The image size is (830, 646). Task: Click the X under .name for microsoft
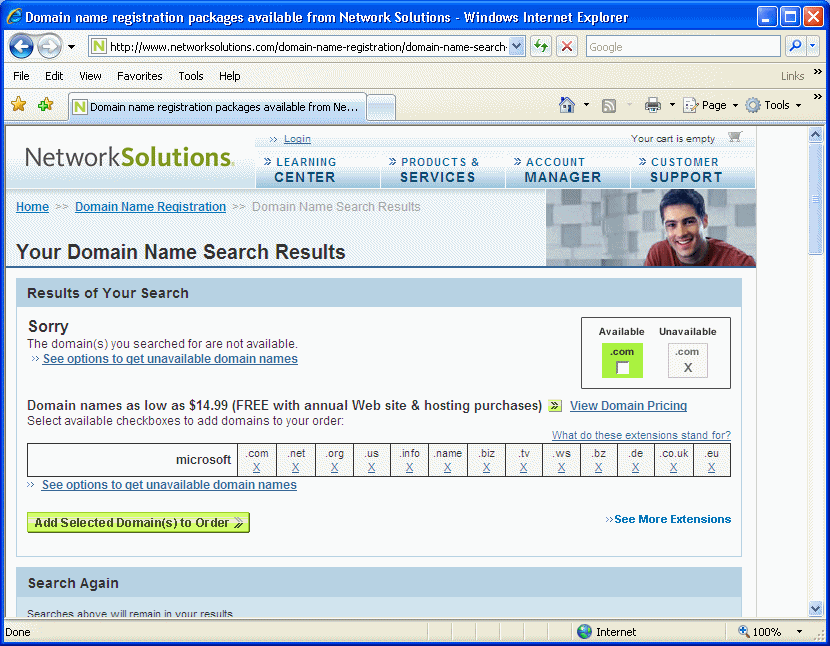tap(447, 468)
